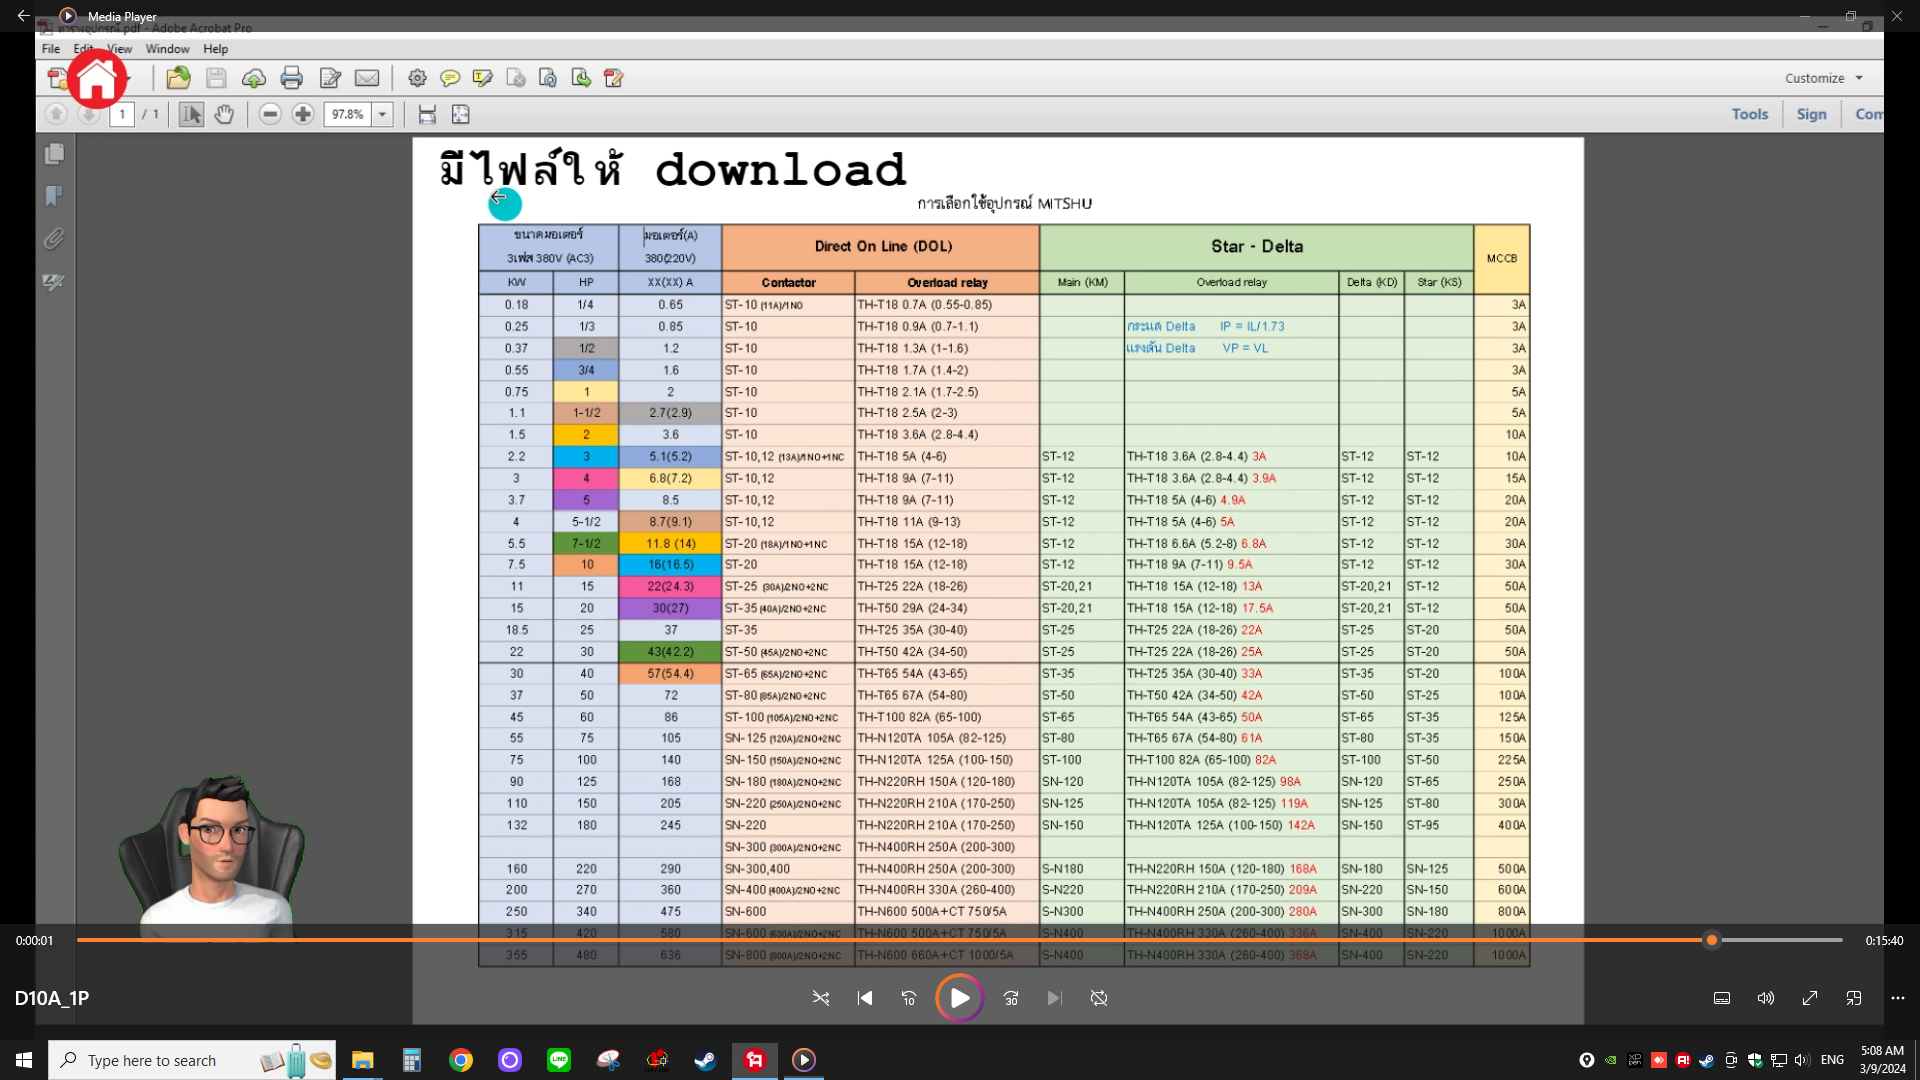Switch to mini player view
The image size is (1920, 1080).
pos(1854,998)
